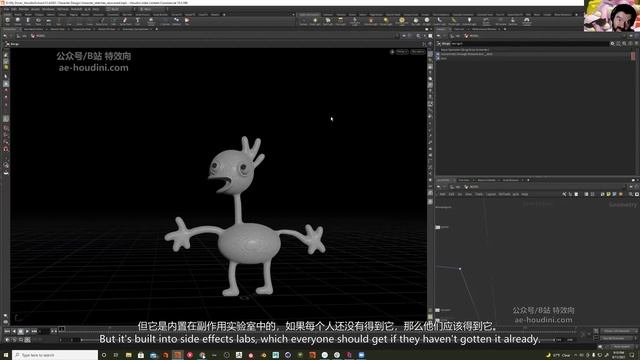The height and width of the screenshot is (360, 640).
Task: Add a Gamepad Camera from the shelf
Action: click(527, 21)
